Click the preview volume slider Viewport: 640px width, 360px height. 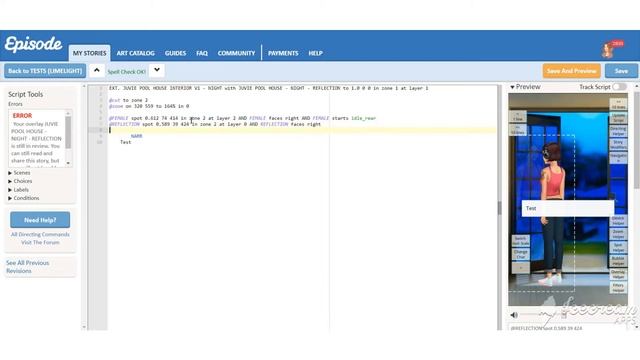(x=543, y=315)
